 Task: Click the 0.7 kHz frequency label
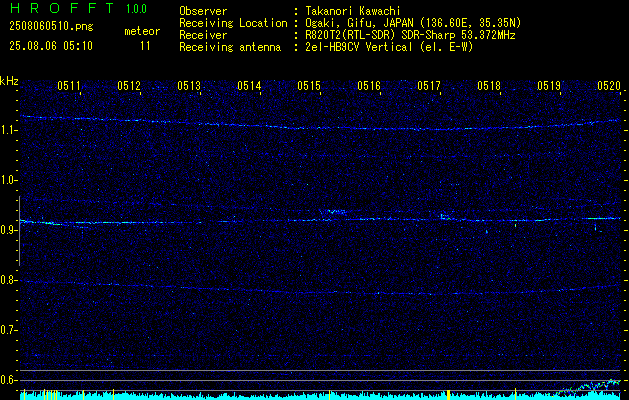(8, 330)
